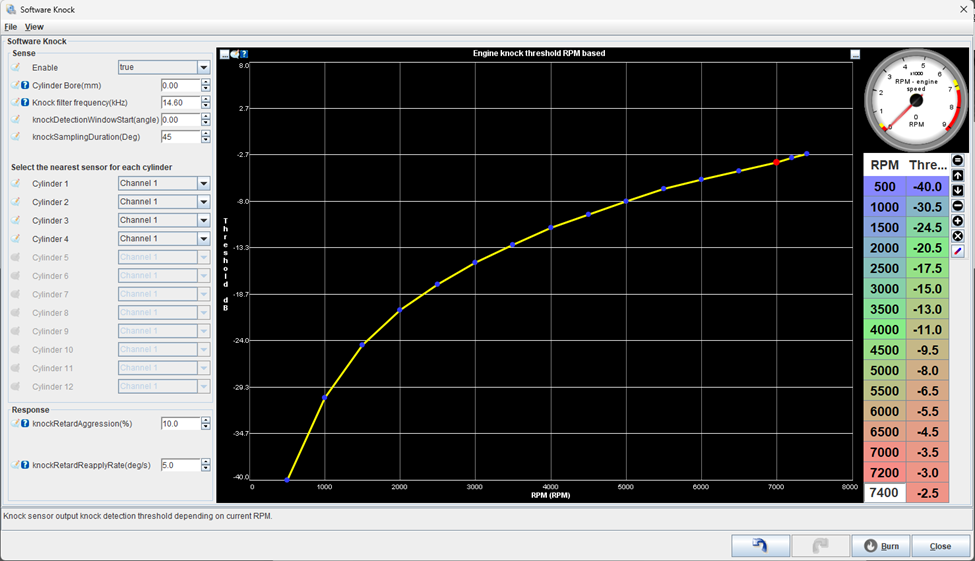975x561 pixels.
Task: Click the up arrow icon beside the threshold table
Action: [958, 176]
